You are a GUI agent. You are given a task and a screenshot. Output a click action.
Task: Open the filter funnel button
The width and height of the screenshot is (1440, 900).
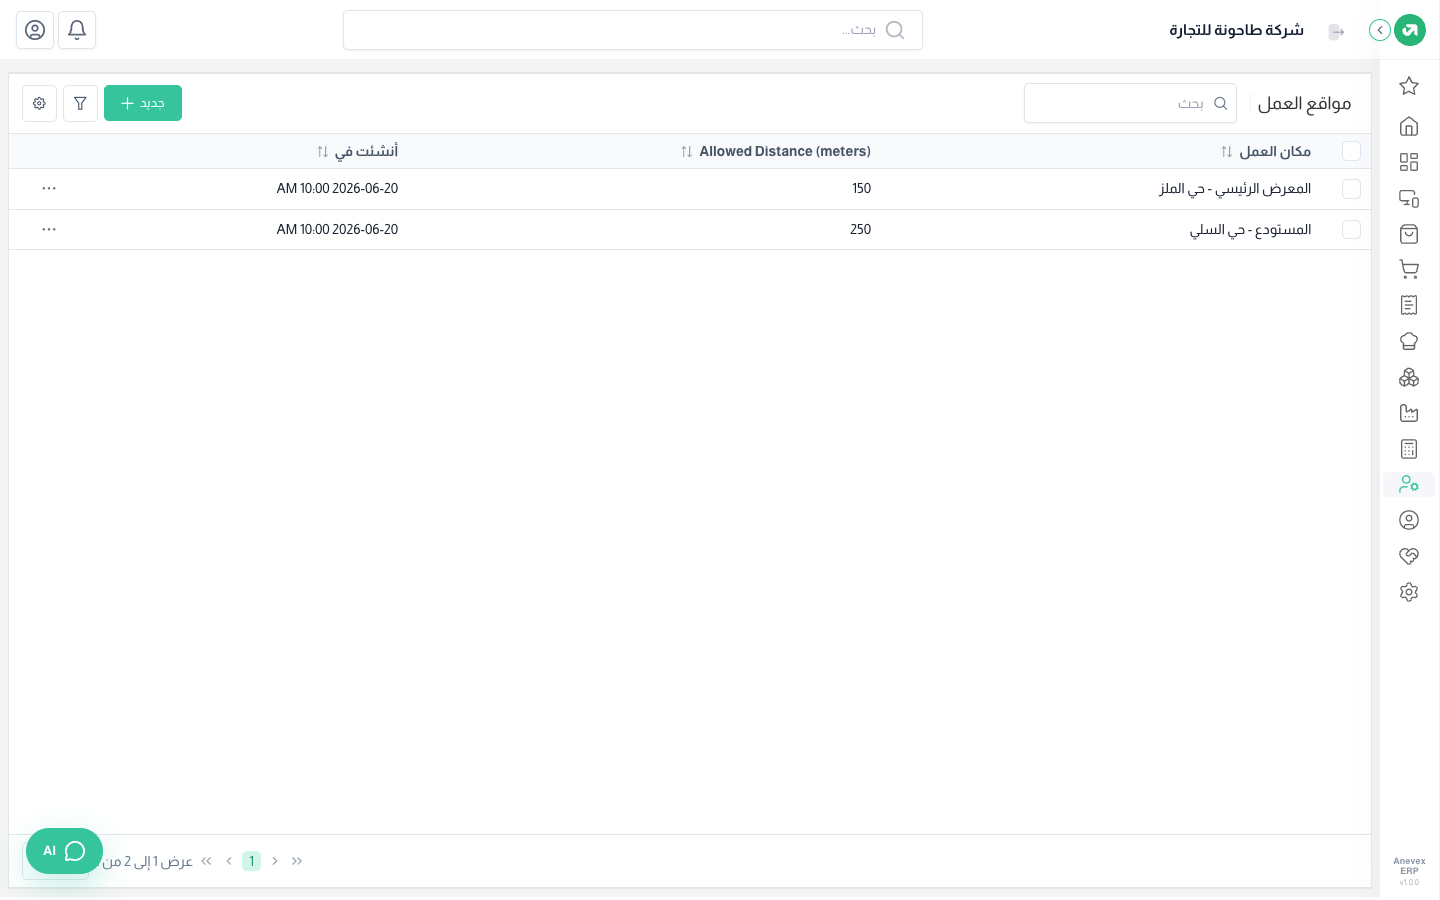(x=80, y=103)
